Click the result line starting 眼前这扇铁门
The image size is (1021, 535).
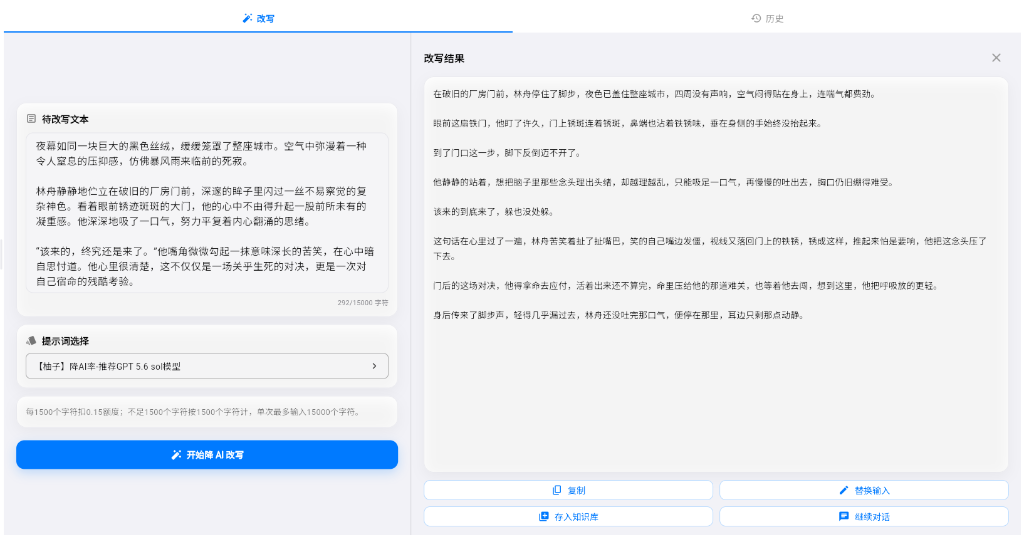[x=628, y=123]
